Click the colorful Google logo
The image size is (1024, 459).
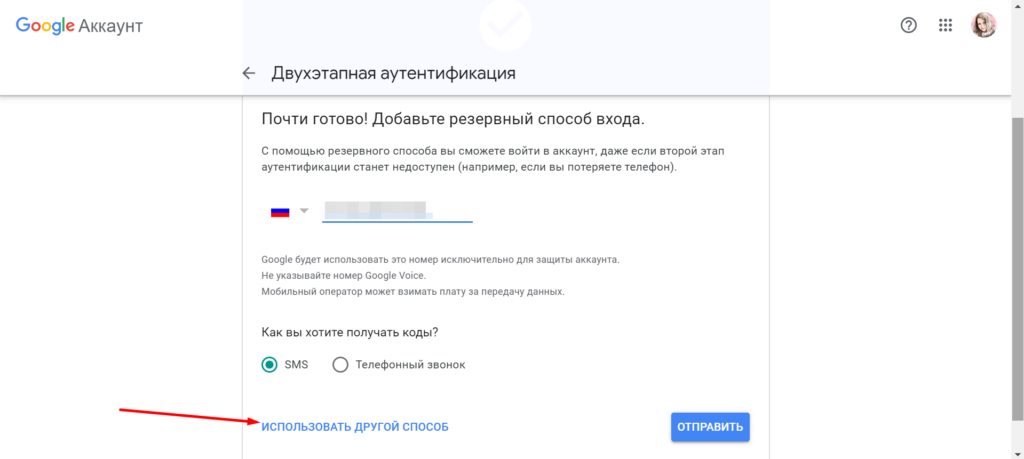point(45,26)
